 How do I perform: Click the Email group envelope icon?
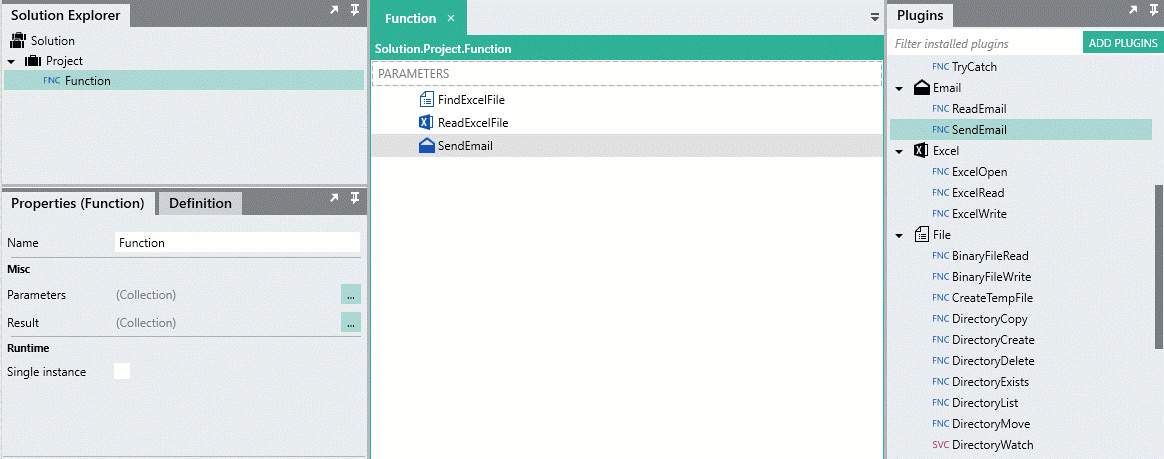[x=921, y=88]
